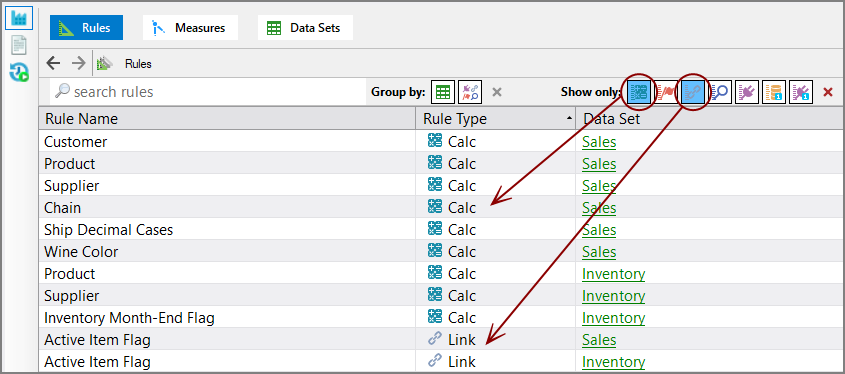Group rules by rule type icon
845x374 pixels.
point(470,92)
